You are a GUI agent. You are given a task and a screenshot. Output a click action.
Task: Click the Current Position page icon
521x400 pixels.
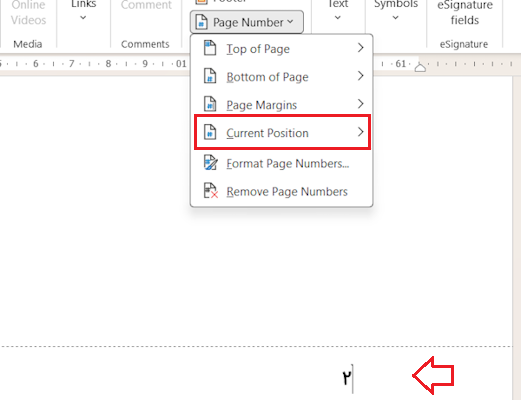(210, 132)
